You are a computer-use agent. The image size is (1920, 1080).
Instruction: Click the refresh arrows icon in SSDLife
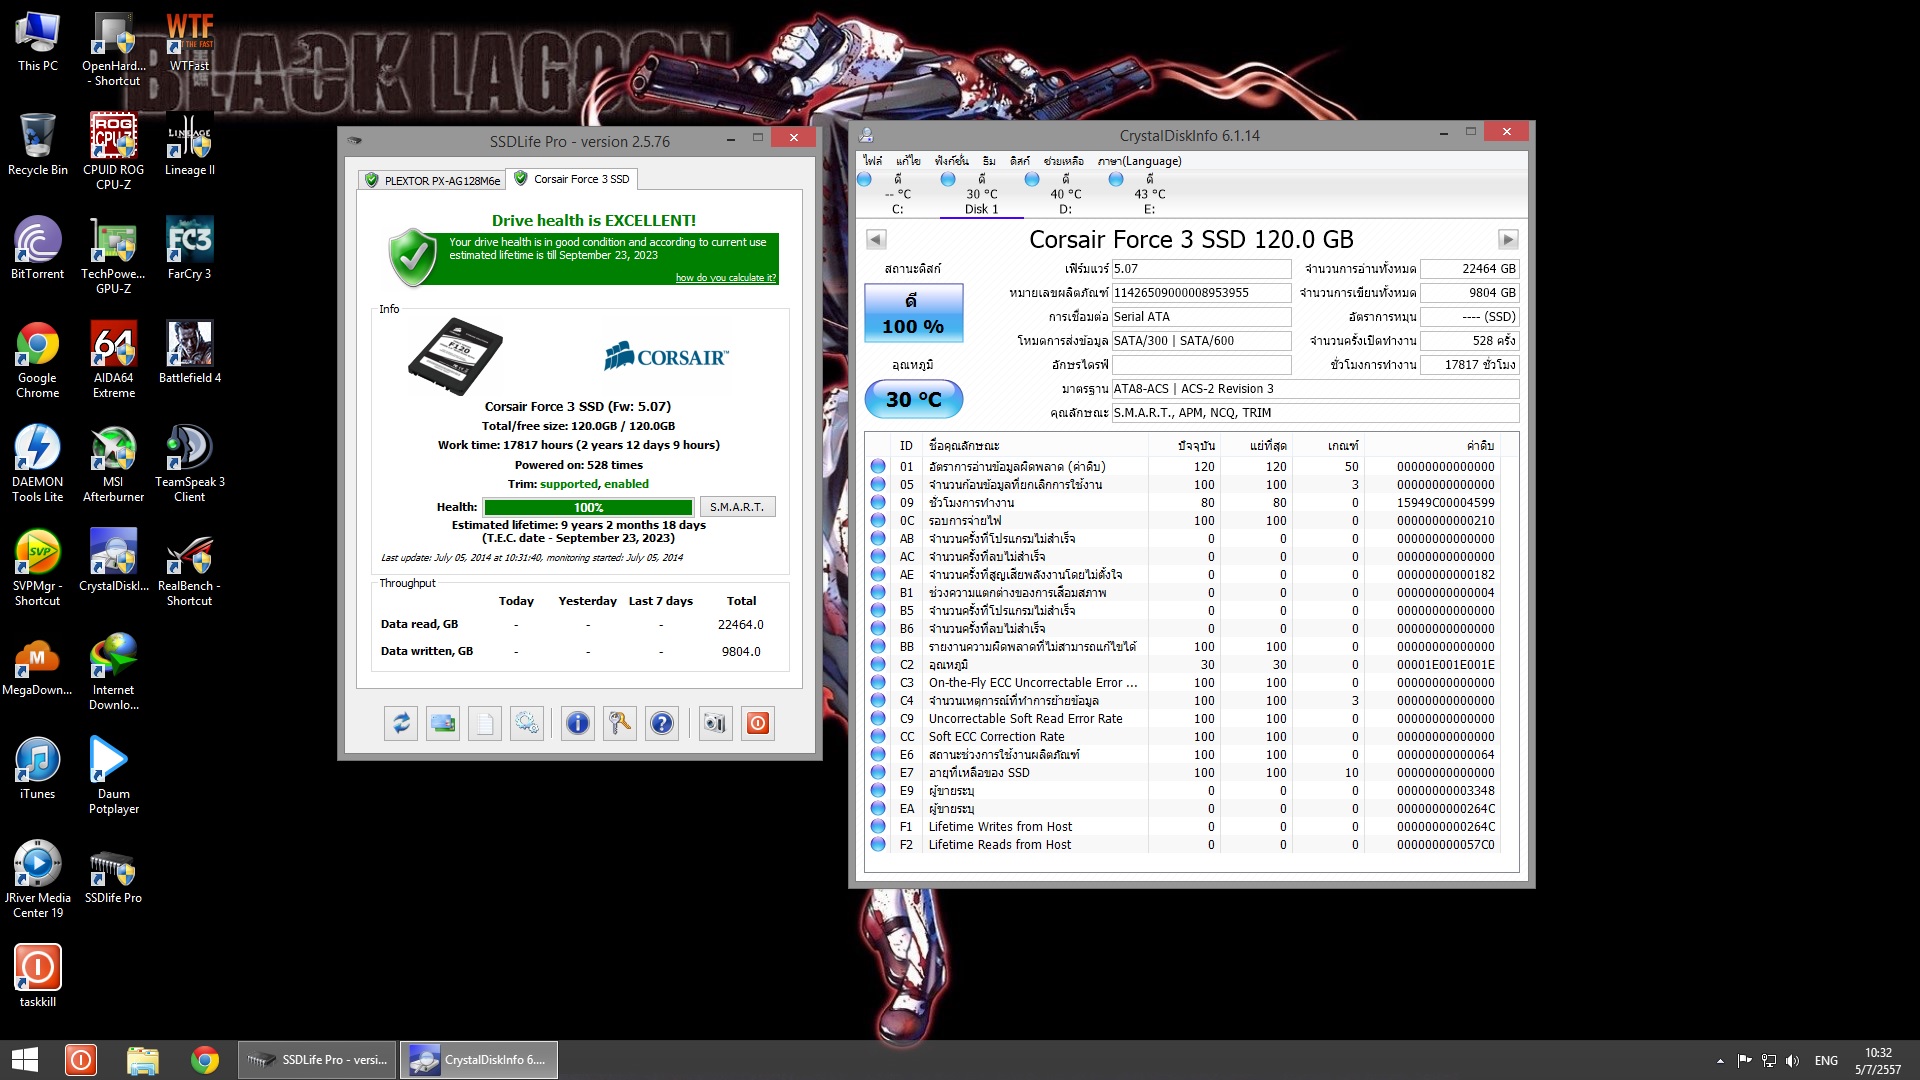[401, 723]
